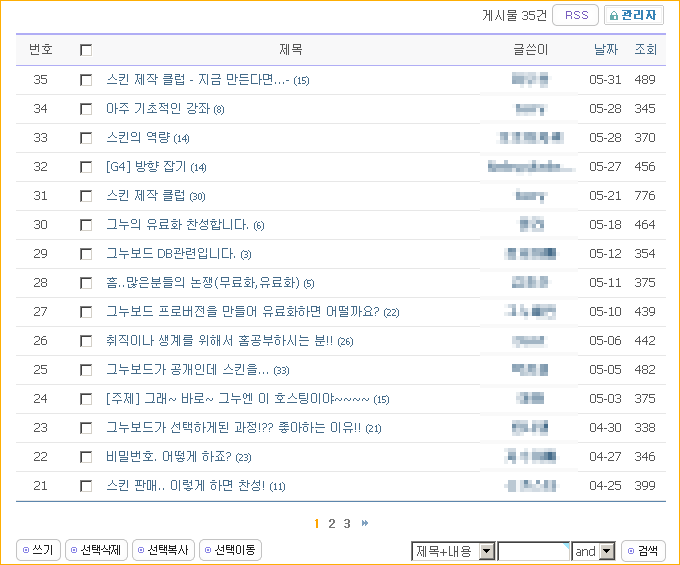Select the checkbox for post 21
The width and height of the screenshot is (680, 565).
coord(86,486)
